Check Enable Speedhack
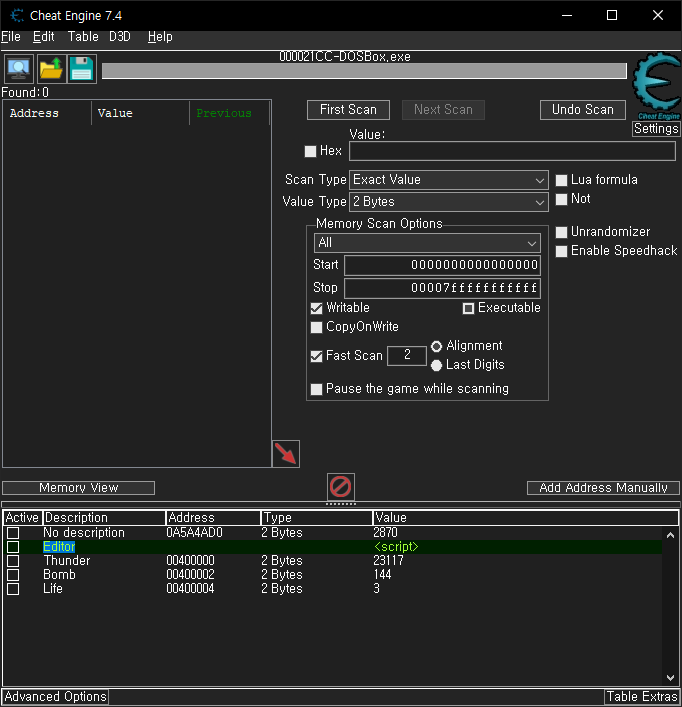 [x=561, y=251]
